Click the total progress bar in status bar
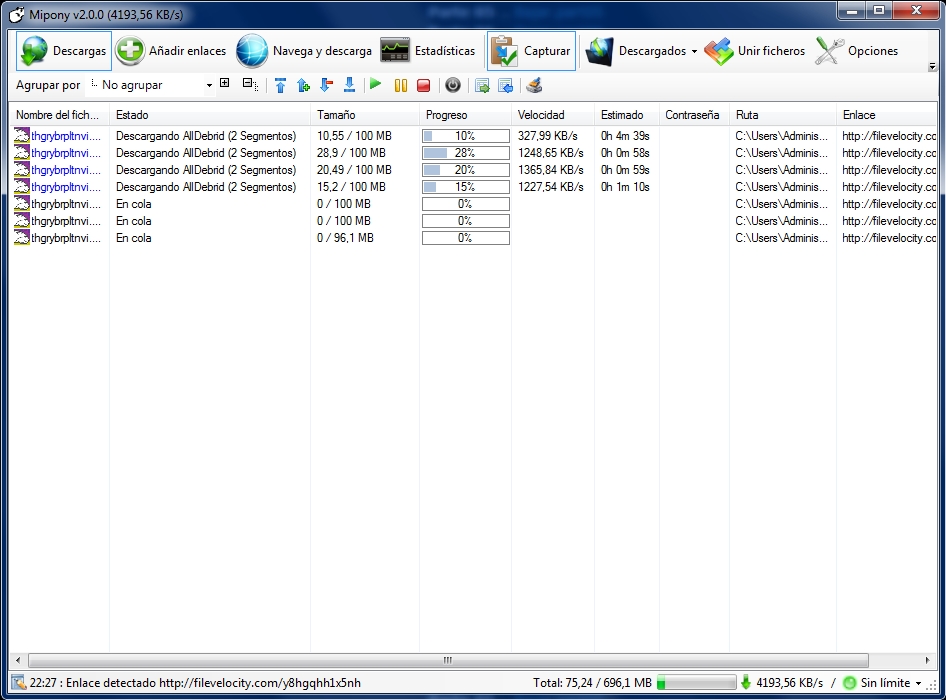 coord(697,682)
